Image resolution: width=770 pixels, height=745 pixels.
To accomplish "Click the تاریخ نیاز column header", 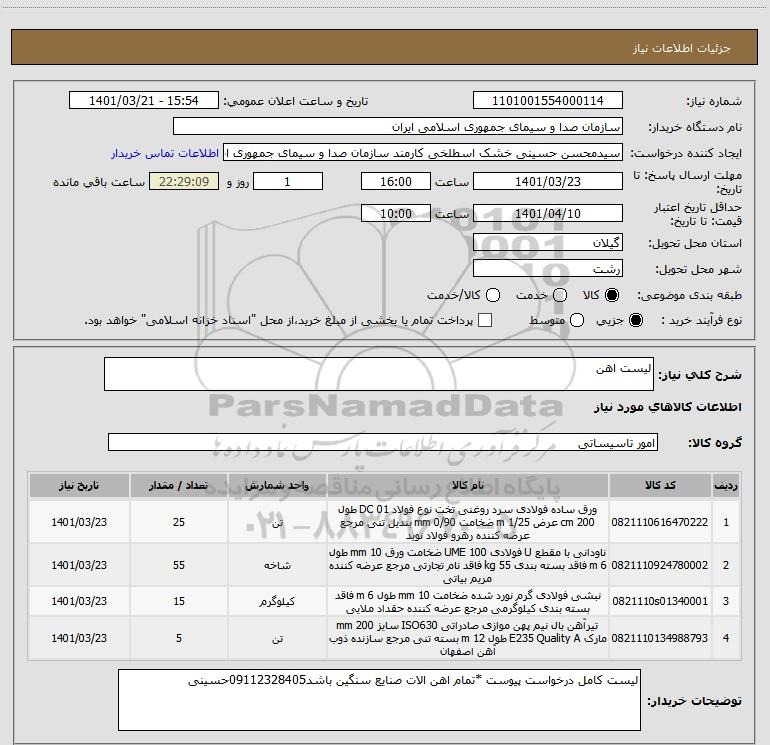I will click(79, 486).
